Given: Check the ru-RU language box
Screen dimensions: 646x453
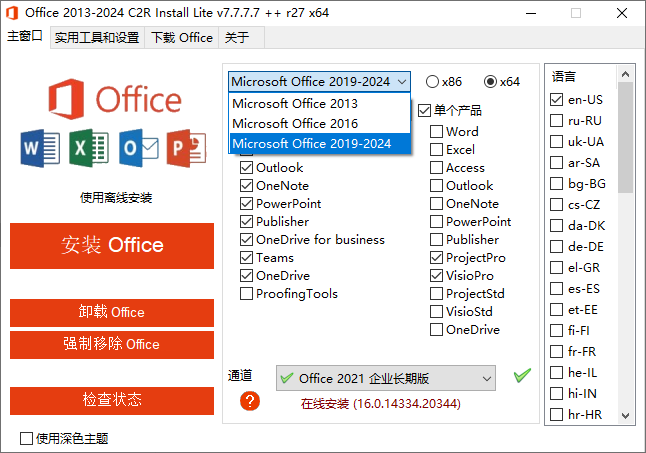Looking at the screenshot, I should tap(557, 120).
